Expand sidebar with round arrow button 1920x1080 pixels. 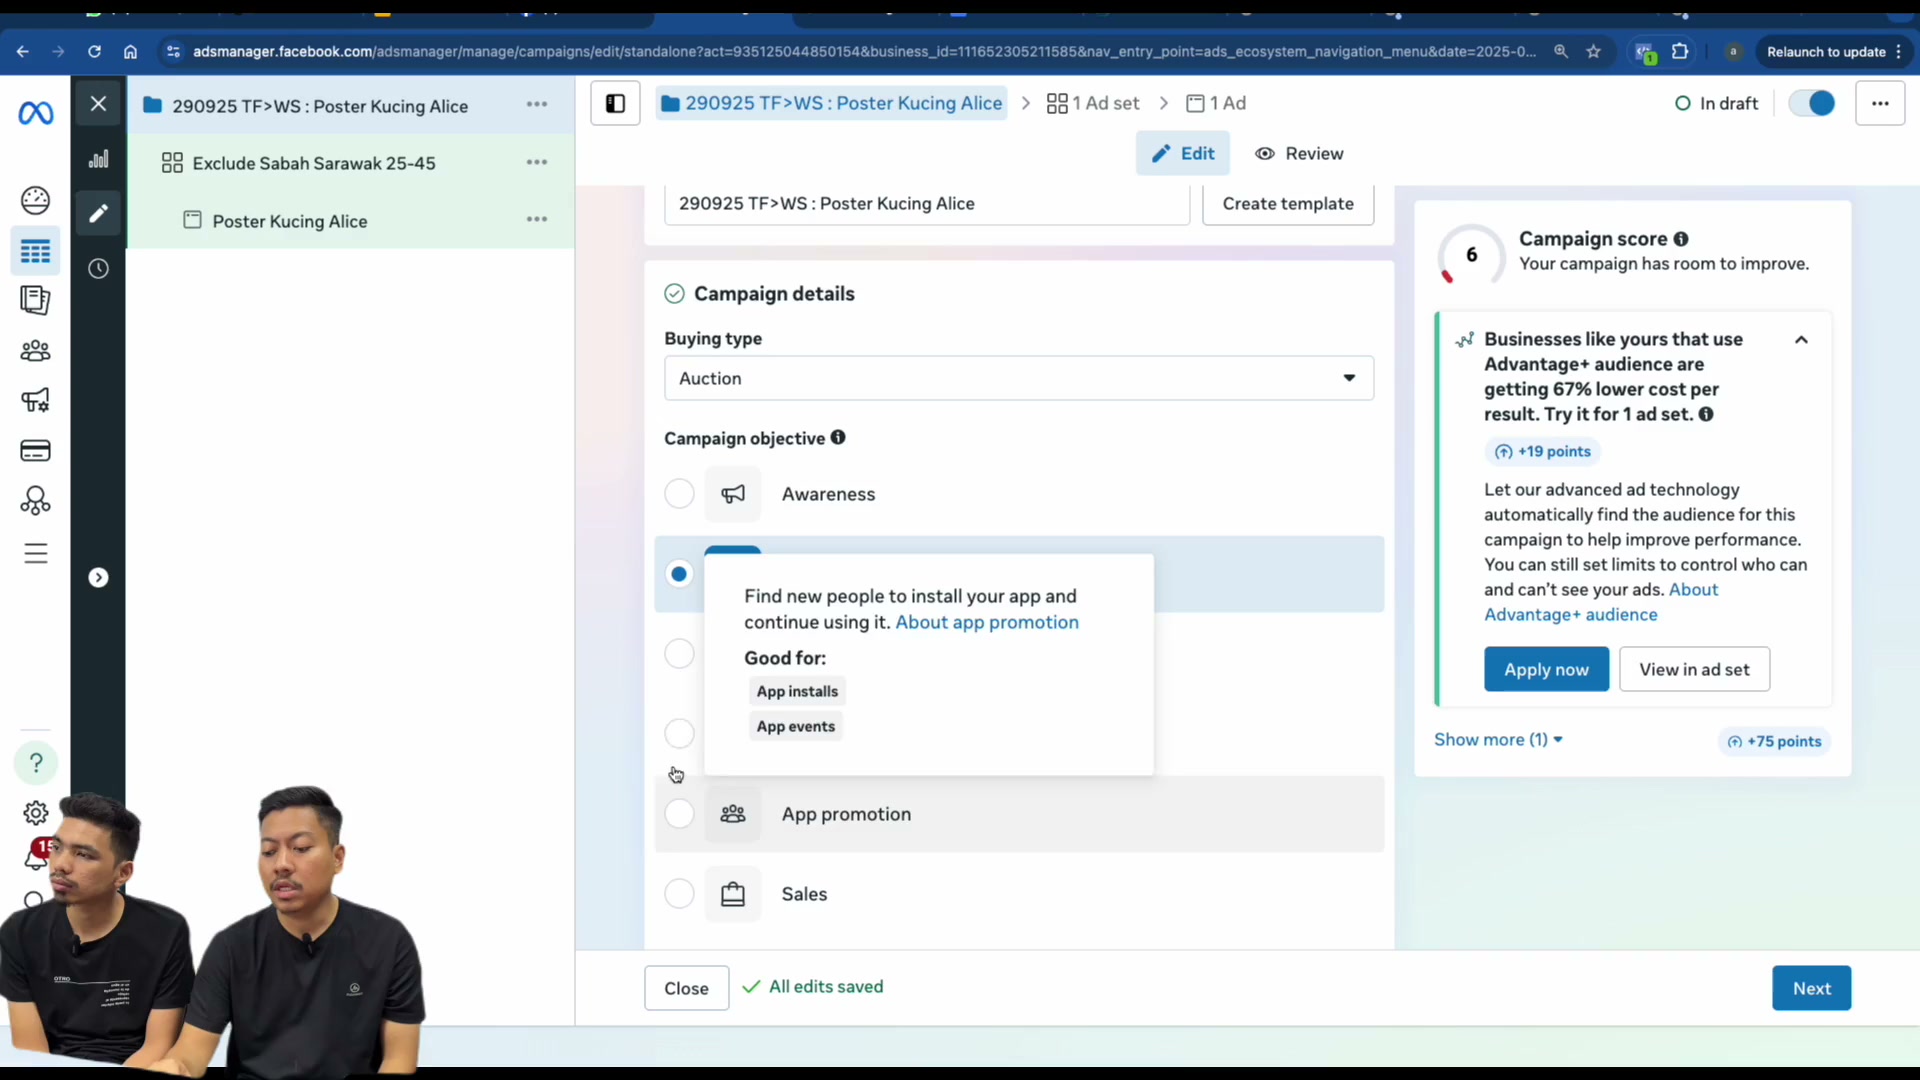[98, 578]
